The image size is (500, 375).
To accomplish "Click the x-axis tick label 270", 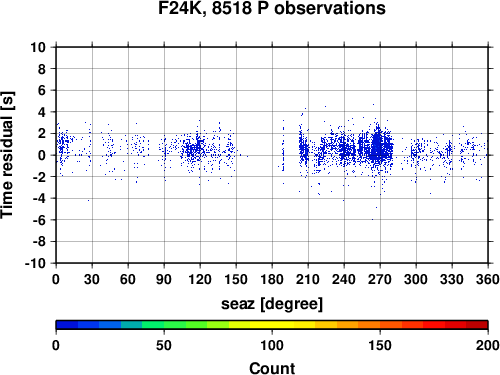I will (380, 279).
